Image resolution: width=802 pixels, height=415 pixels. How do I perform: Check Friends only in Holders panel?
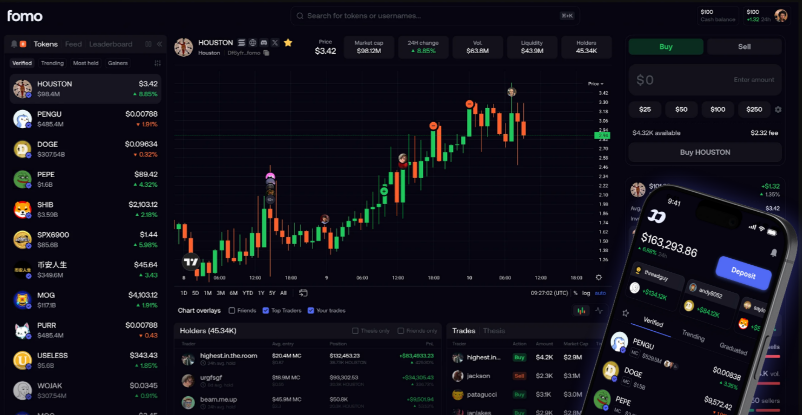pyautogui.click(x=400, y=331)
